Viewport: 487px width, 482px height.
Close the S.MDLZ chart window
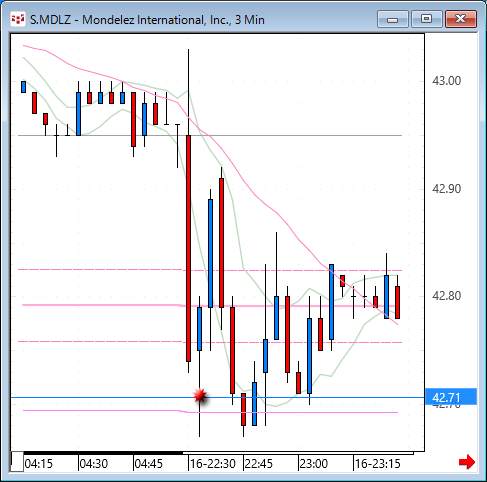click(x=461, y=19)
